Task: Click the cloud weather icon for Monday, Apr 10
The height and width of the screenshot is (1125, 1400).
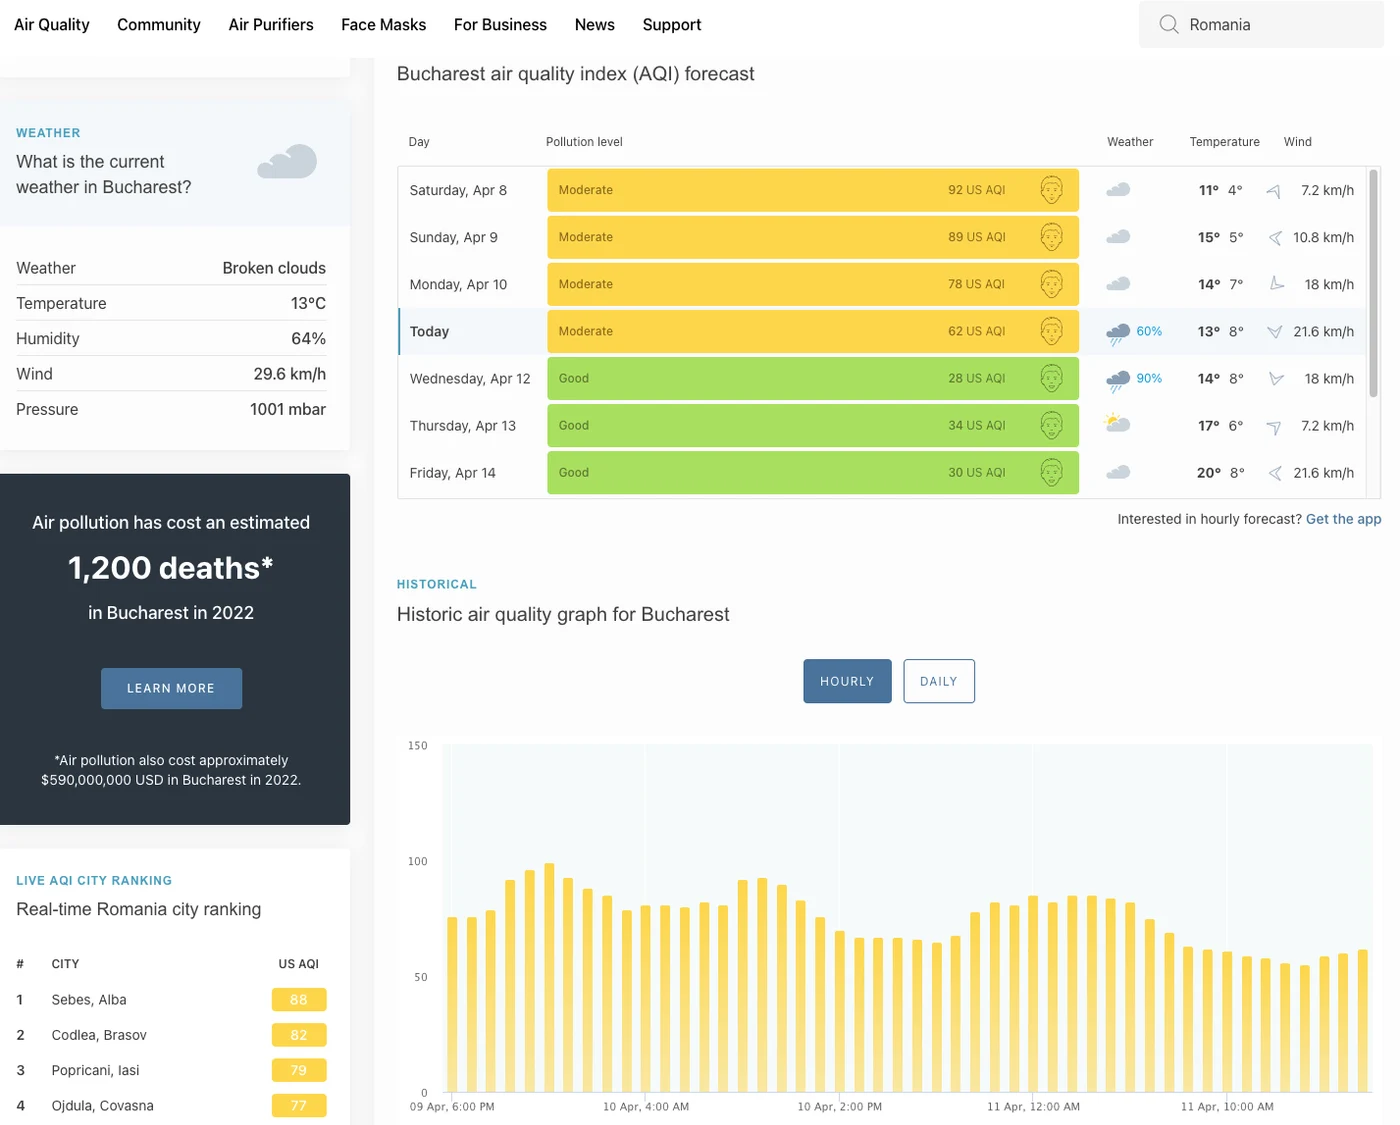Action: coord(1118,284)
